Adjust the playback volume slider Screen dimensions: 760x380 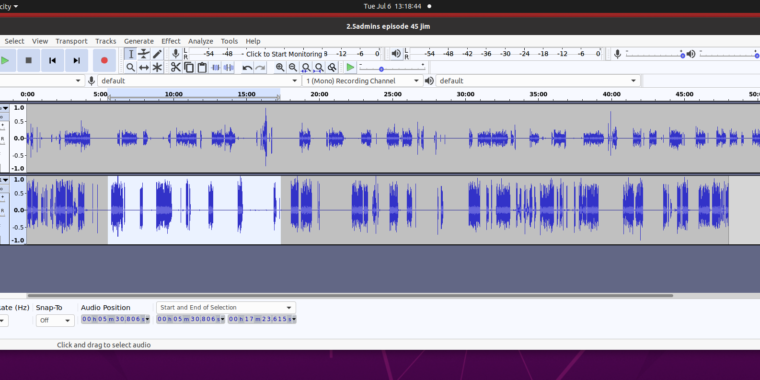[728, 54]
